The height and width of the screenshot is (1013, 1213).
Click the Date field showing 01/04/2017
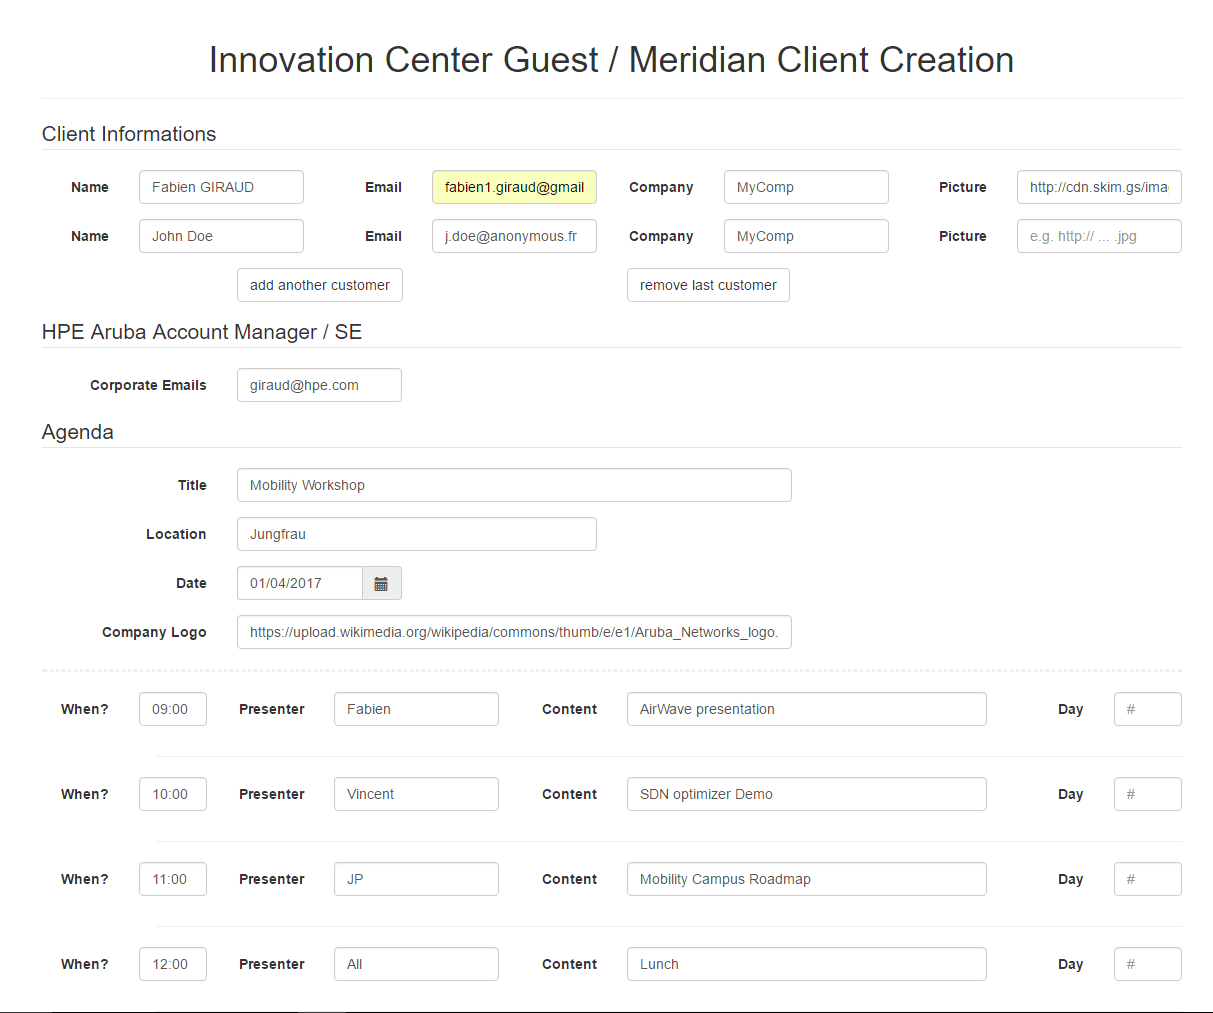point(300,583)
